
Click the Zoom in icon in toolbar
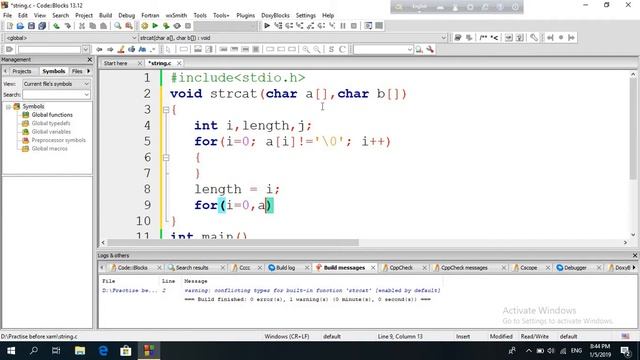pos(306,49)
